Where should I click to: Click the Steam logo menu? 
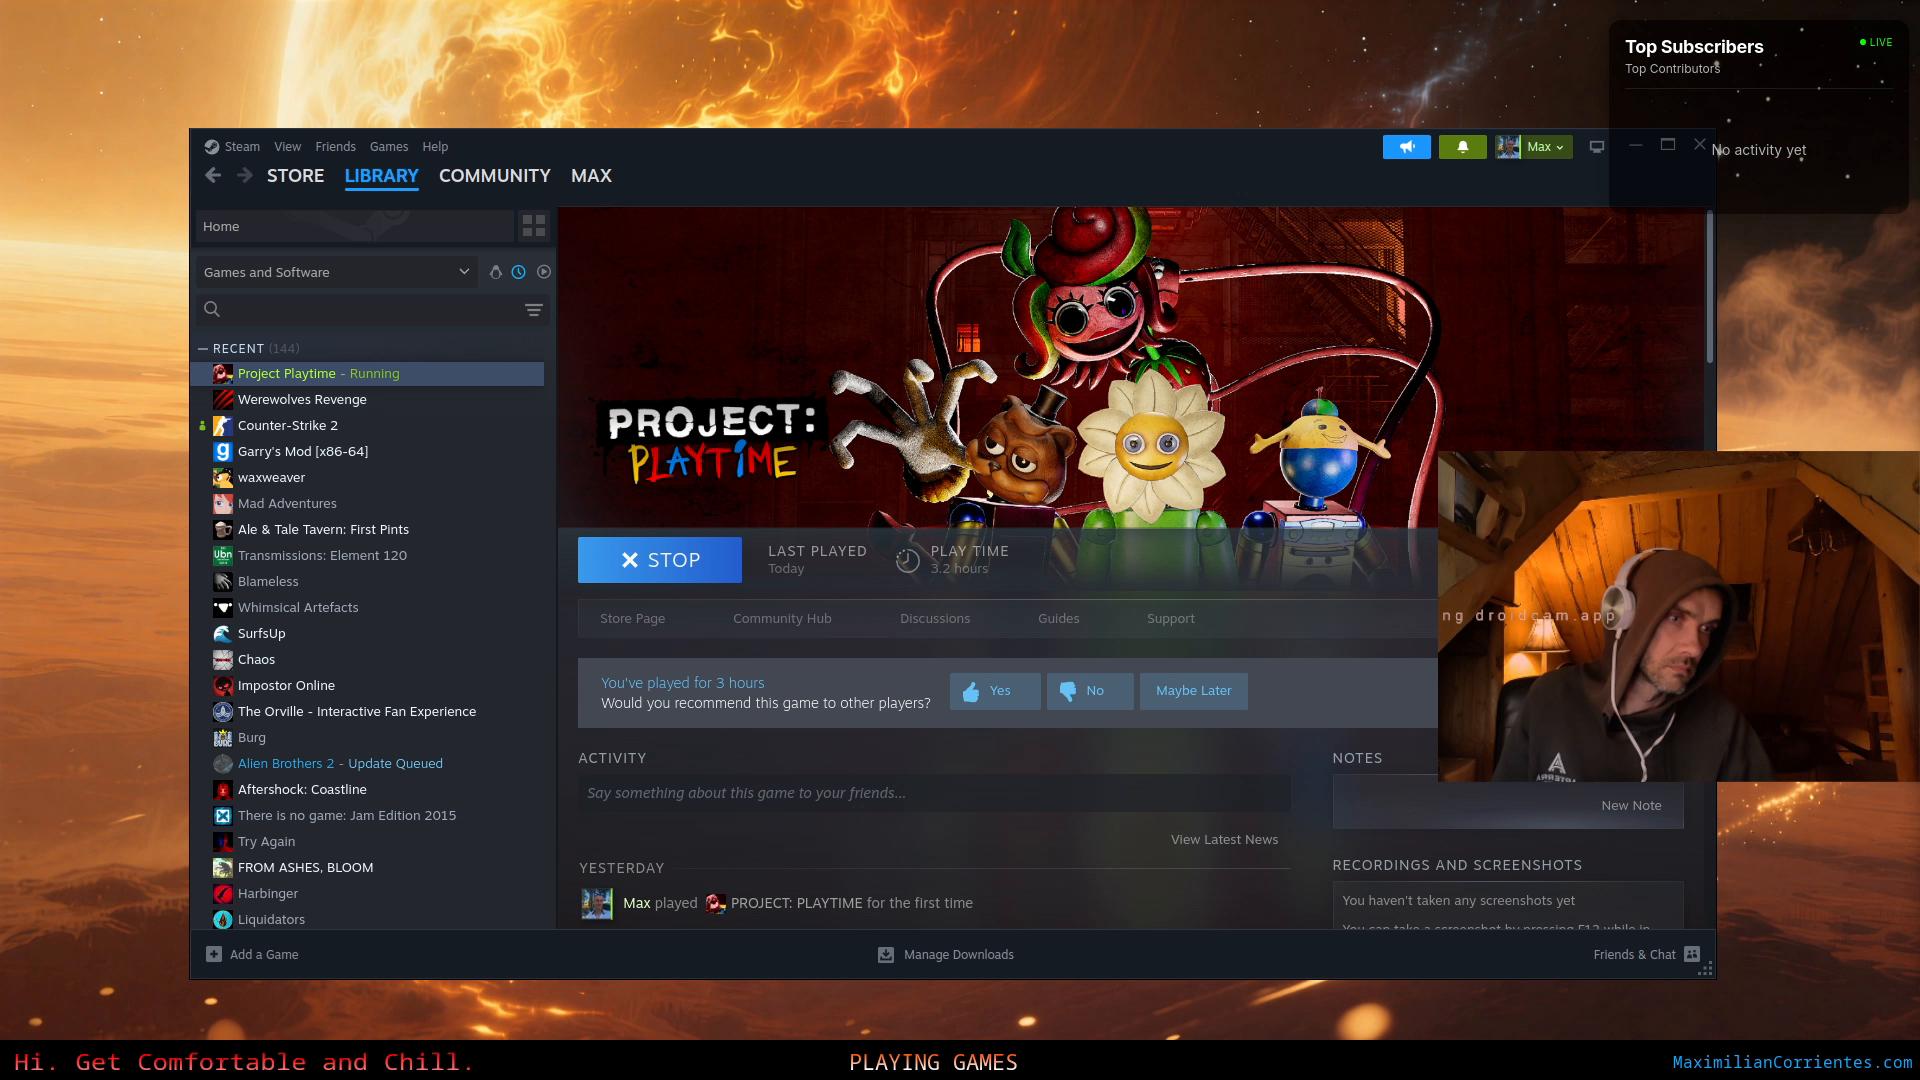[232, 147]
